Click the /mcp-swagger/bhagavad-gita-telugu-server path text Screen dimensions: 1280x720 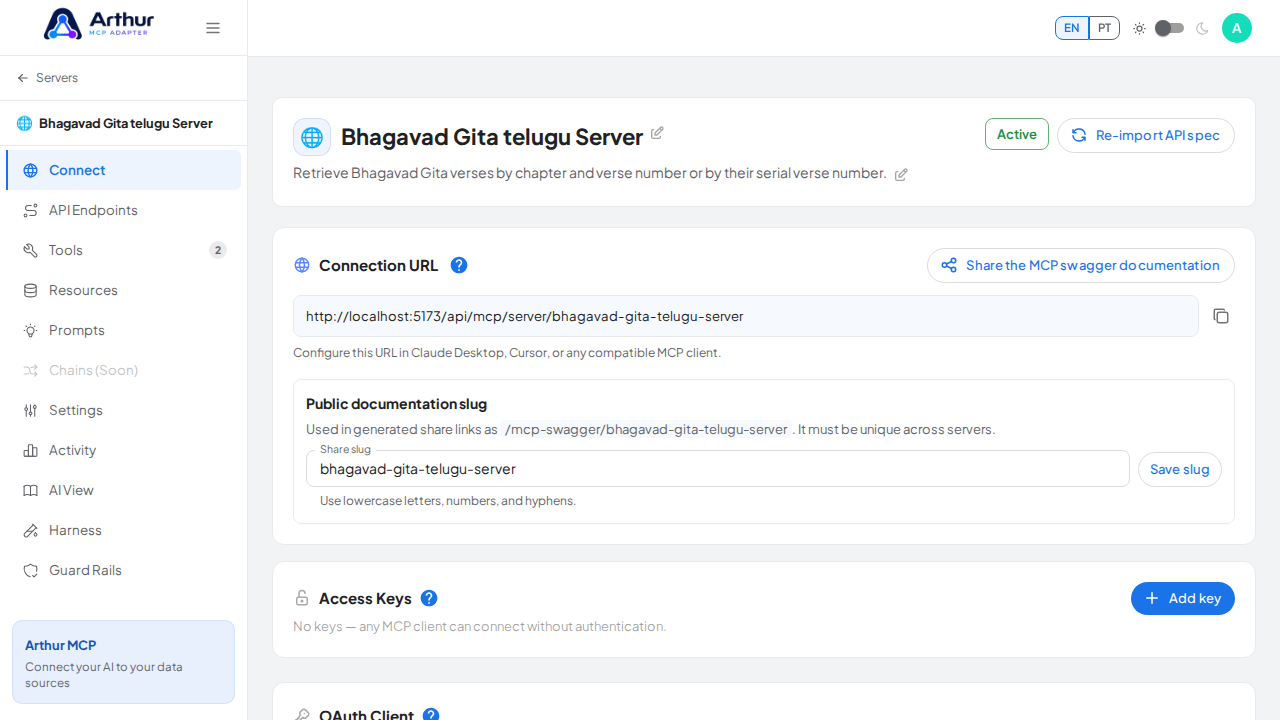pyautogui.click(x=646, y=429)
